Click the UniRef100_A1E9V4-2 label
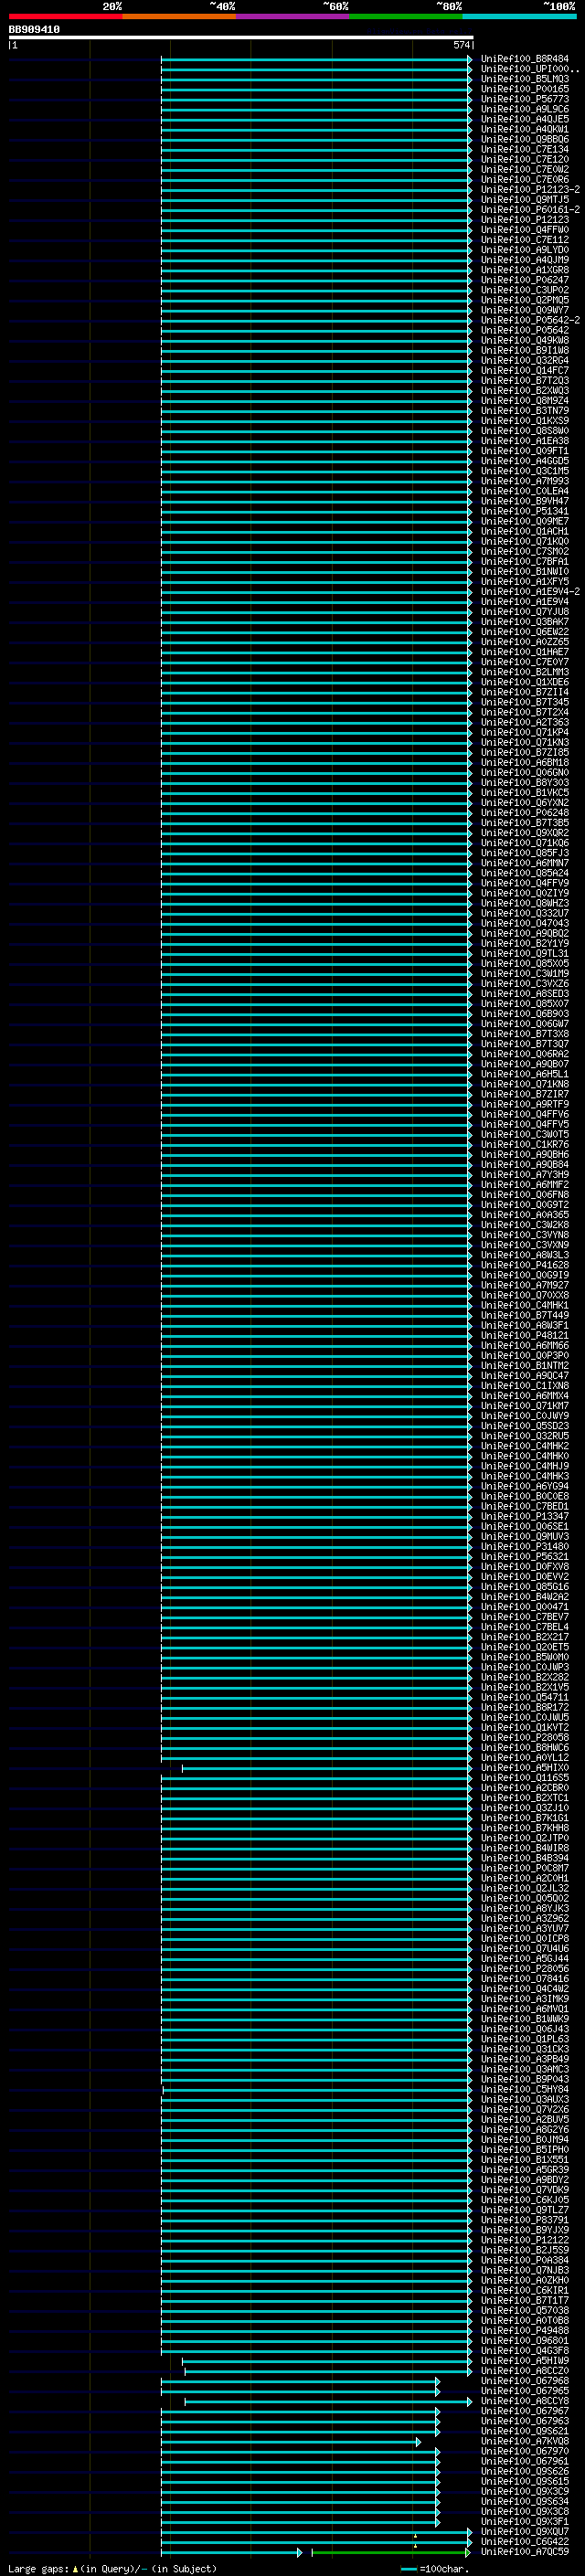Image resolution: width=585 pixels, height=2576 pixels. point(530,592)
